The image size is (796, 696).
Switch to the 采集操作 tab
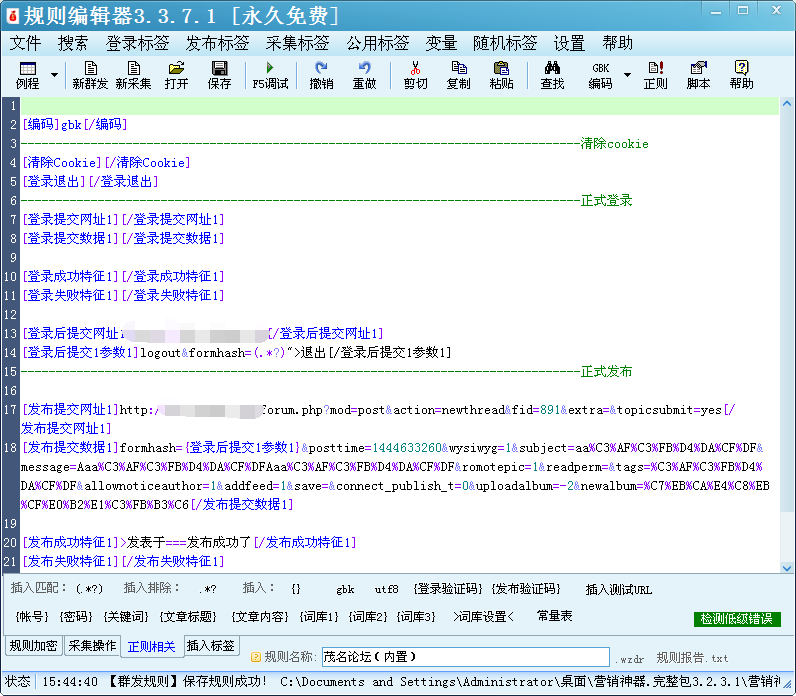(x=92, y=646)
